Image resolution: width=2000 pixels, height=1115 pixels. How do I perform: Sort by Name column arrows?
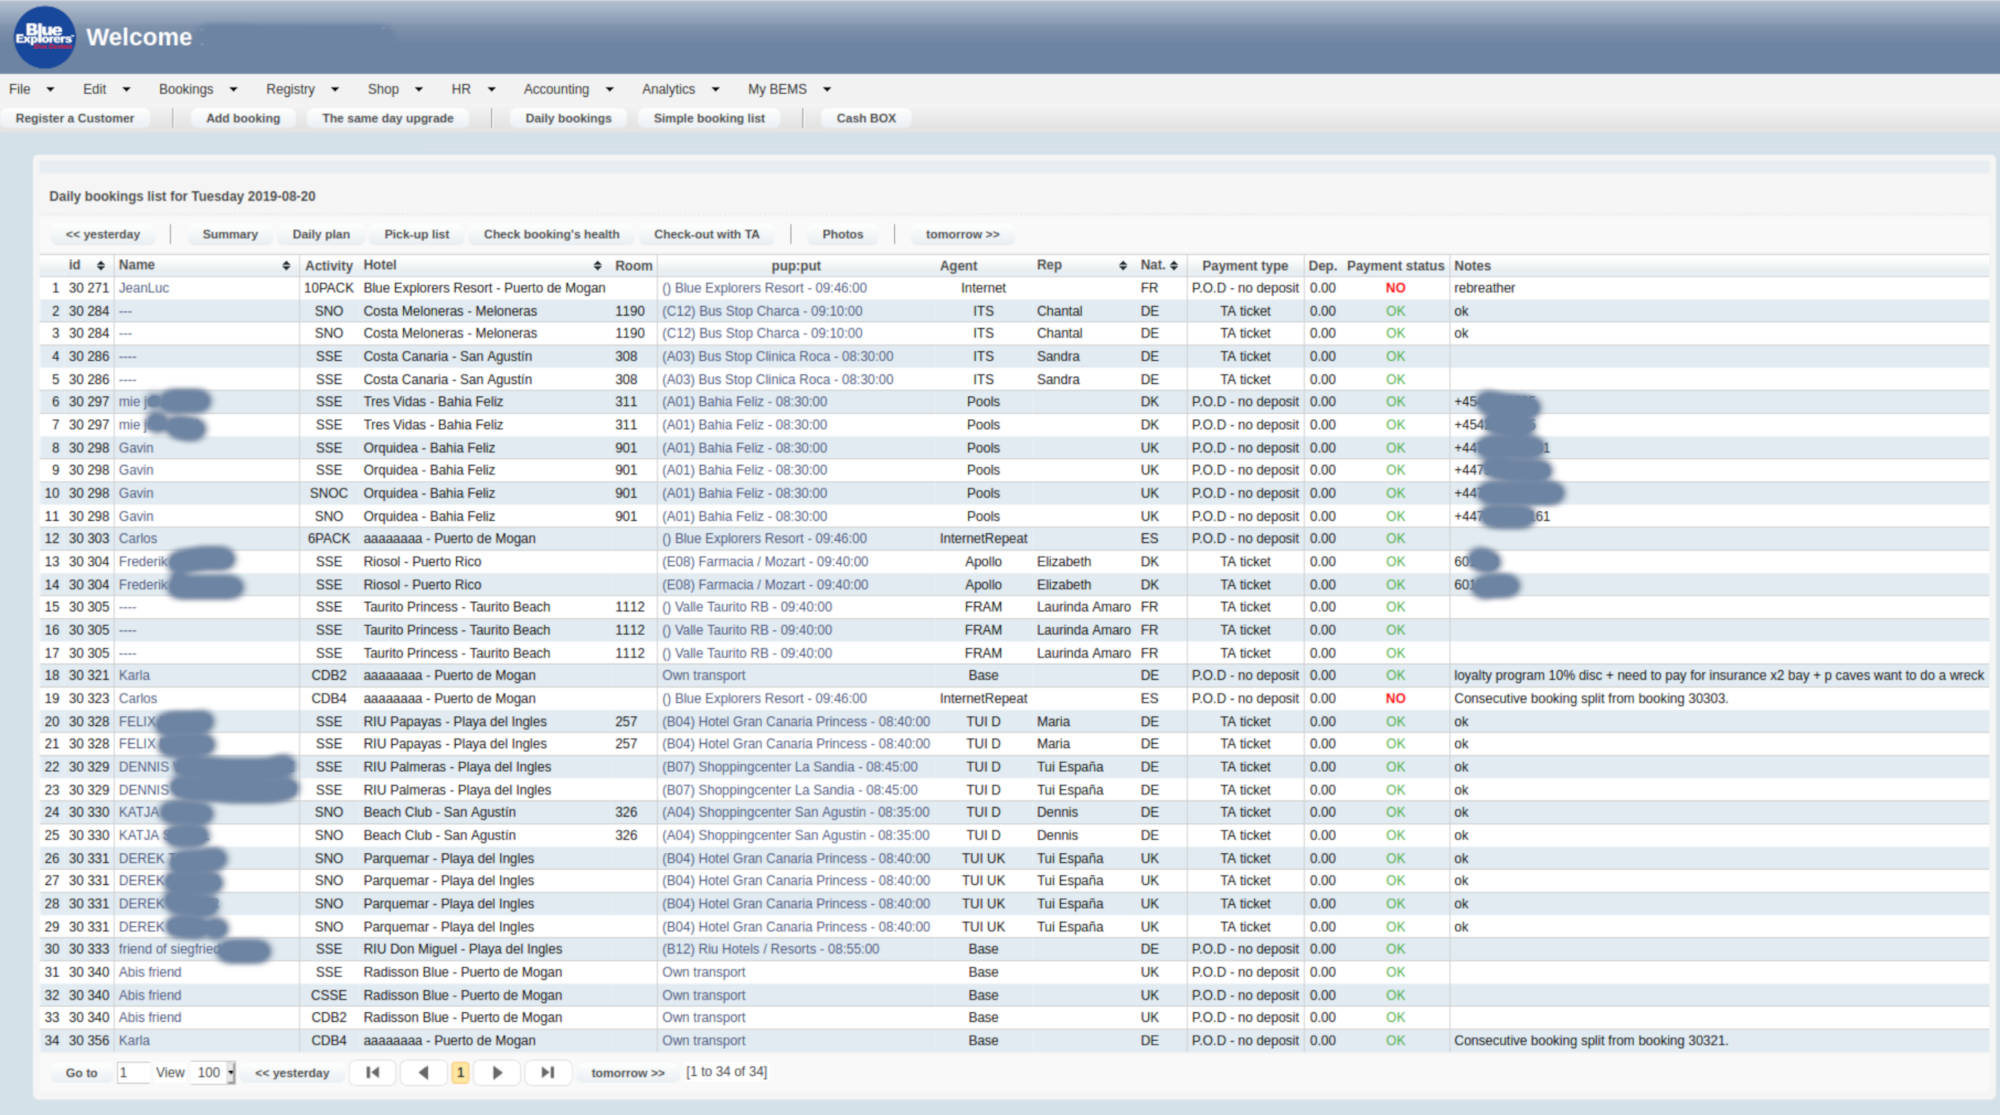[x=286, y=266]
